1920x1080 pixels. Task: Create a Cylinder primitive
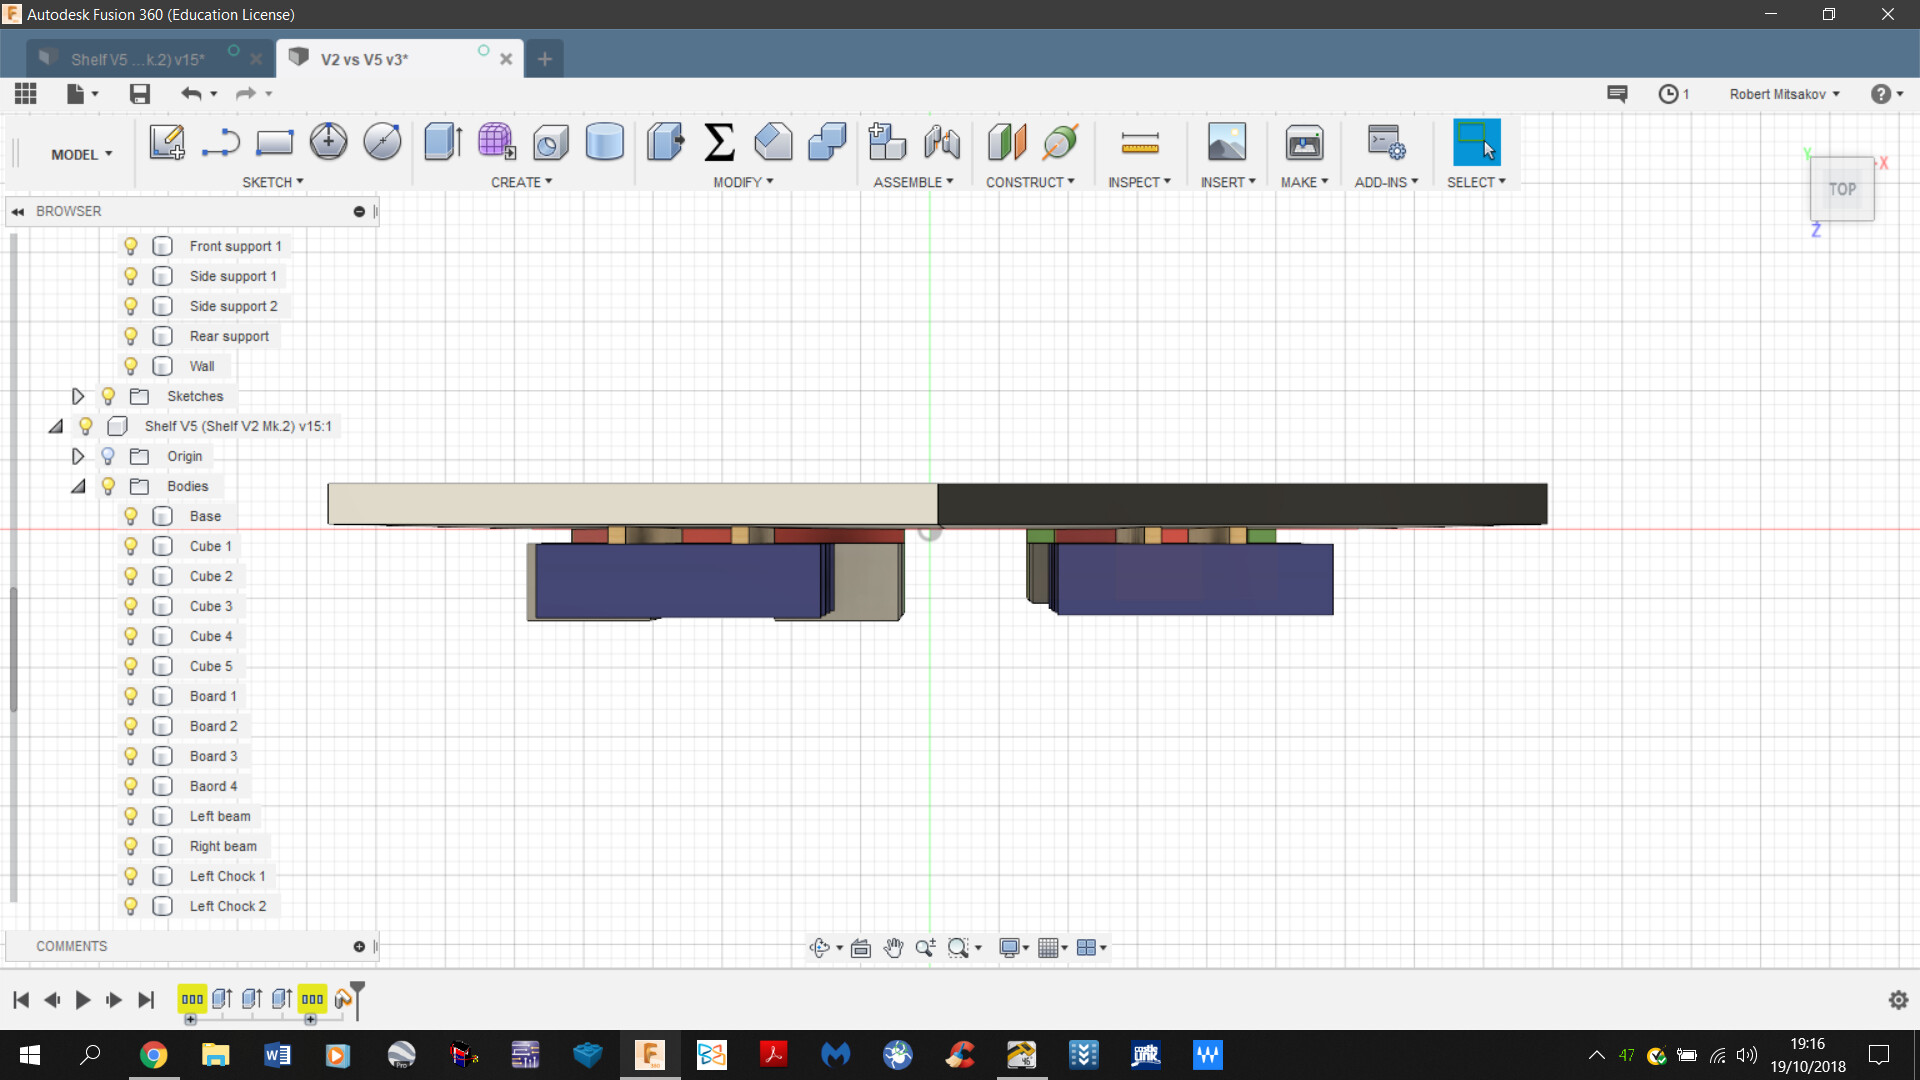[x=604, y=142]
